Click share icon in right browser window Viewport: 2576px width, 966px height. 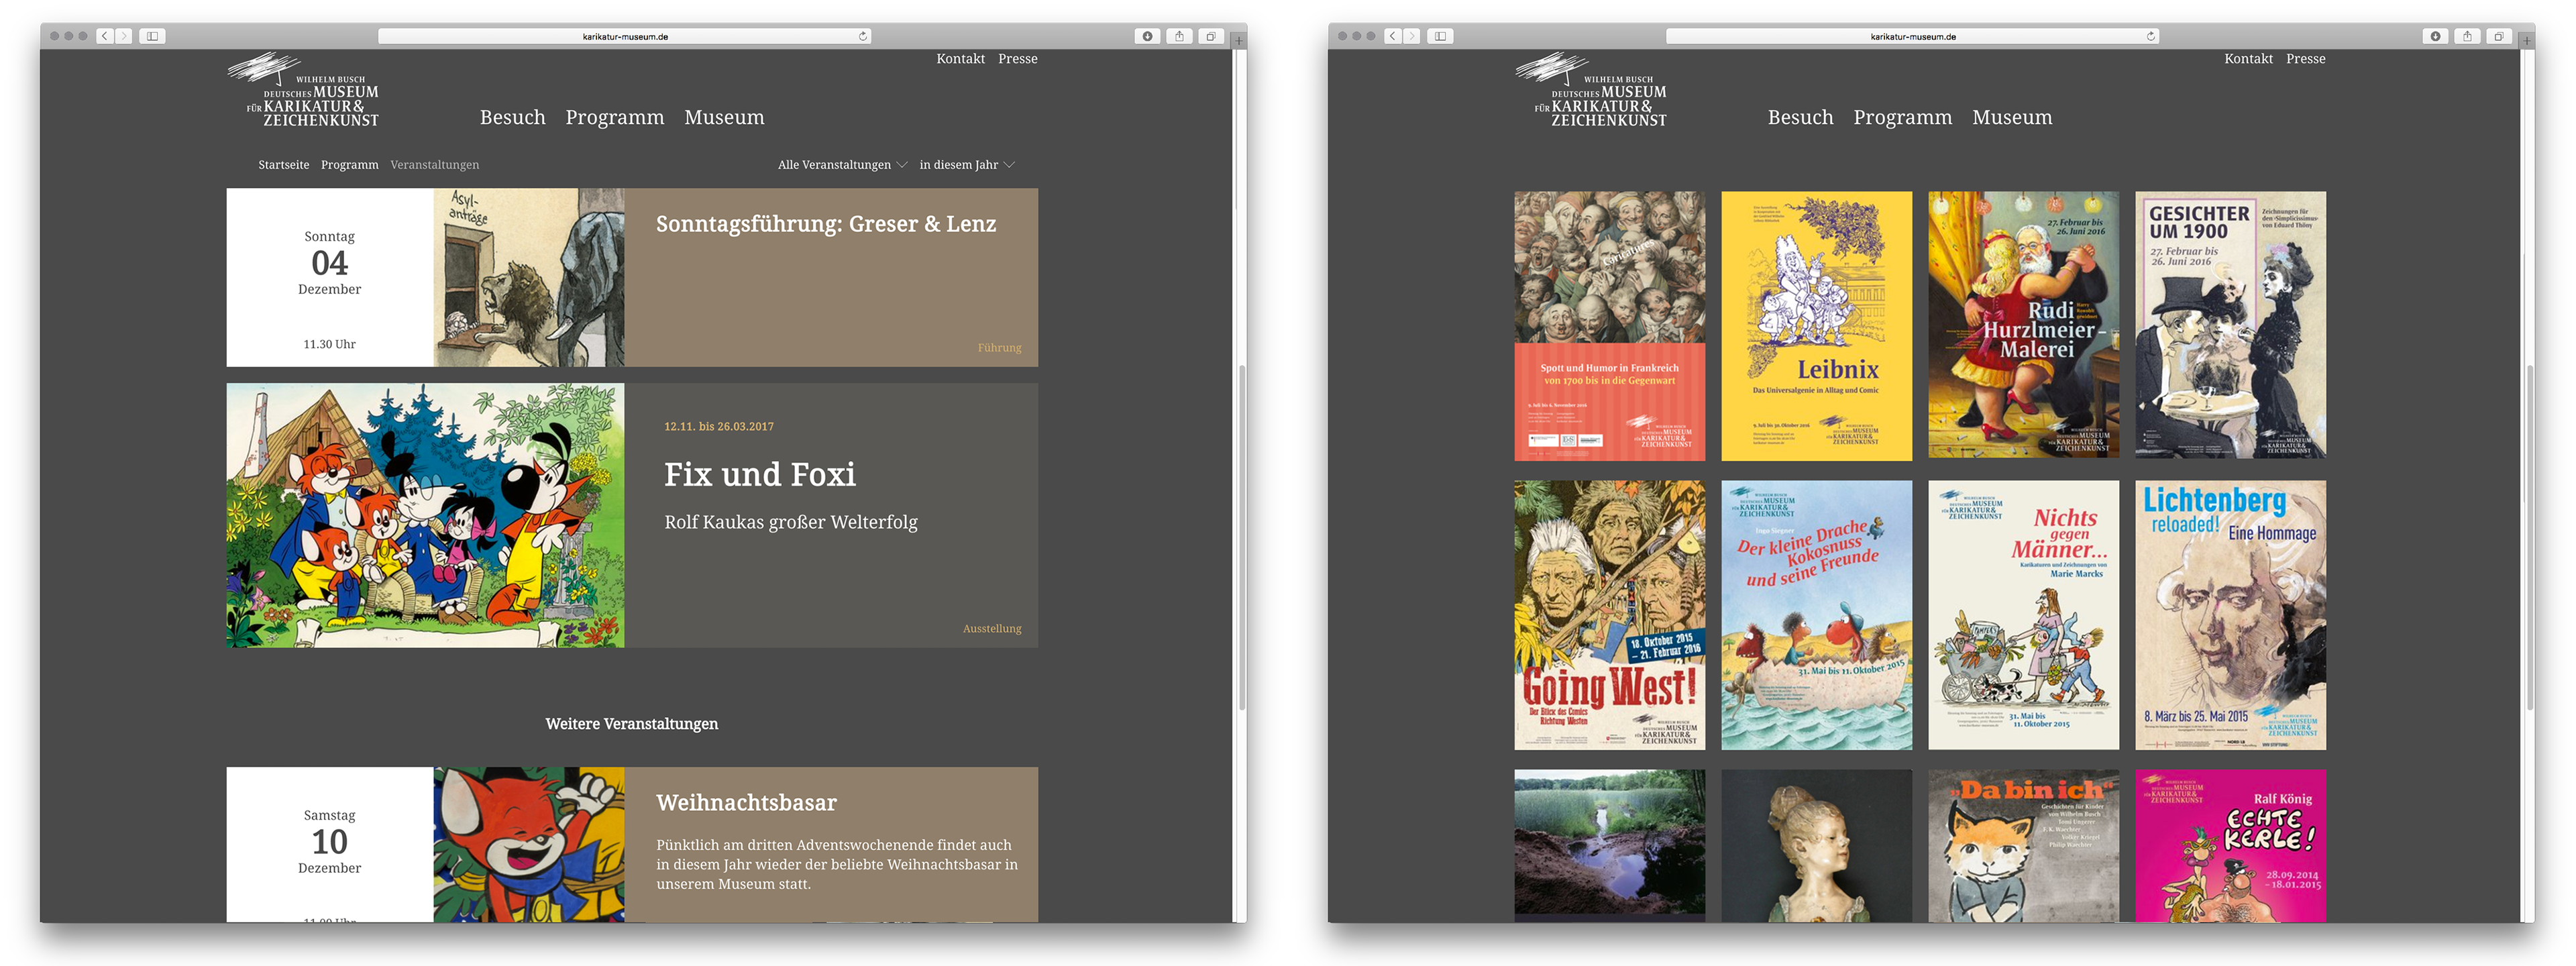2467,36
